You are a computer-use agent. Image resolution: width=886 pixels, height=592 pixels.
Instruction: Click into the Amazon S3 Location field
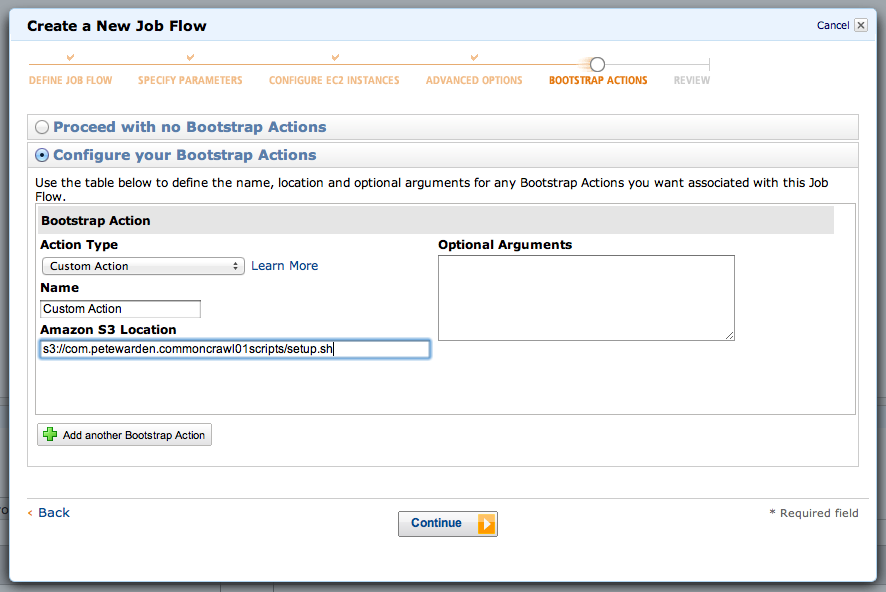coord(234,349)
